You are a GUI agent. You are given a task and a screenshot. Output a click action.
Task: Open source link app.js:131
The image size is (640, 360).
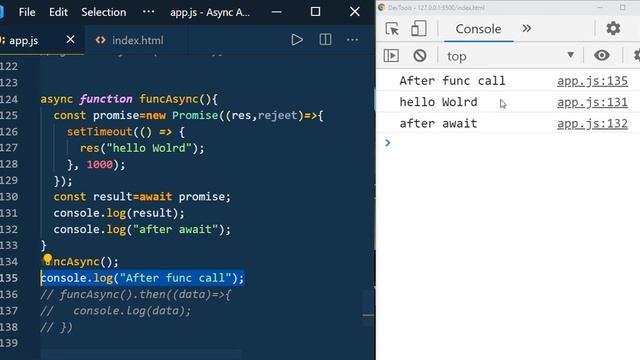pyautogui.click(x=592, y=102)
